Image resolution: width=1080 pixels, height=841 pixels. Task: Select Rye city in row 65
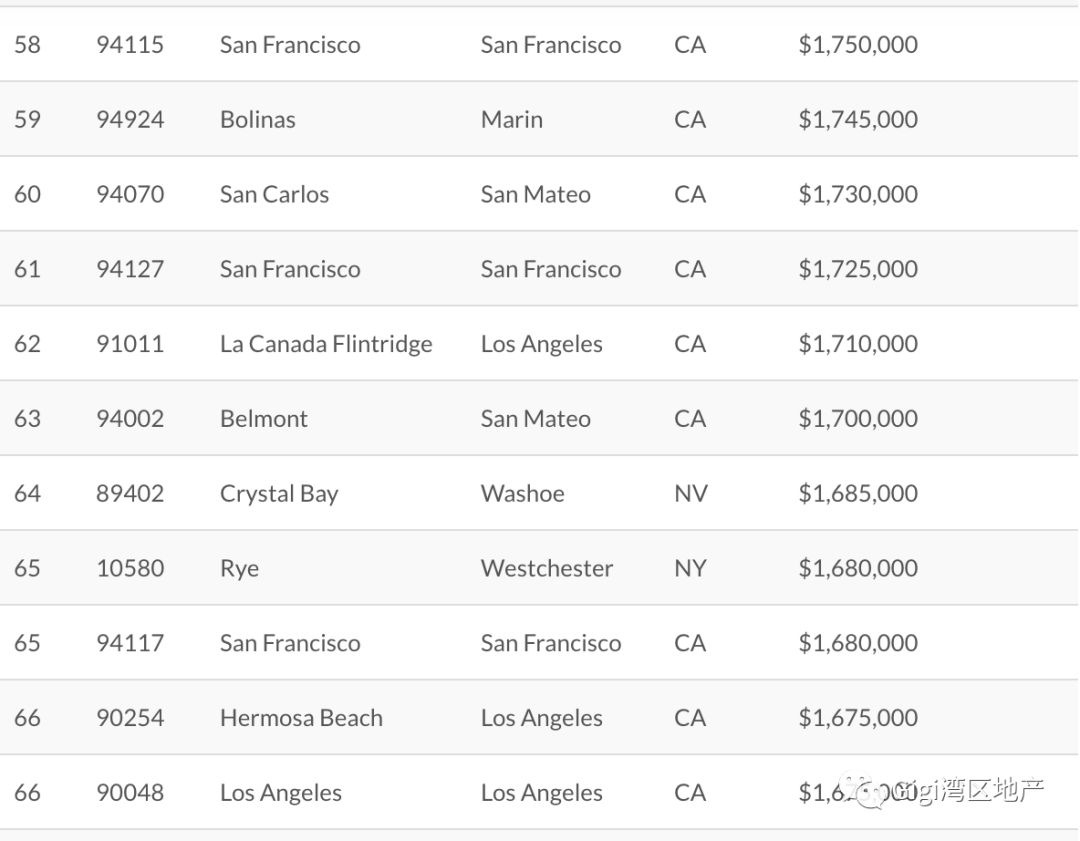239,569
